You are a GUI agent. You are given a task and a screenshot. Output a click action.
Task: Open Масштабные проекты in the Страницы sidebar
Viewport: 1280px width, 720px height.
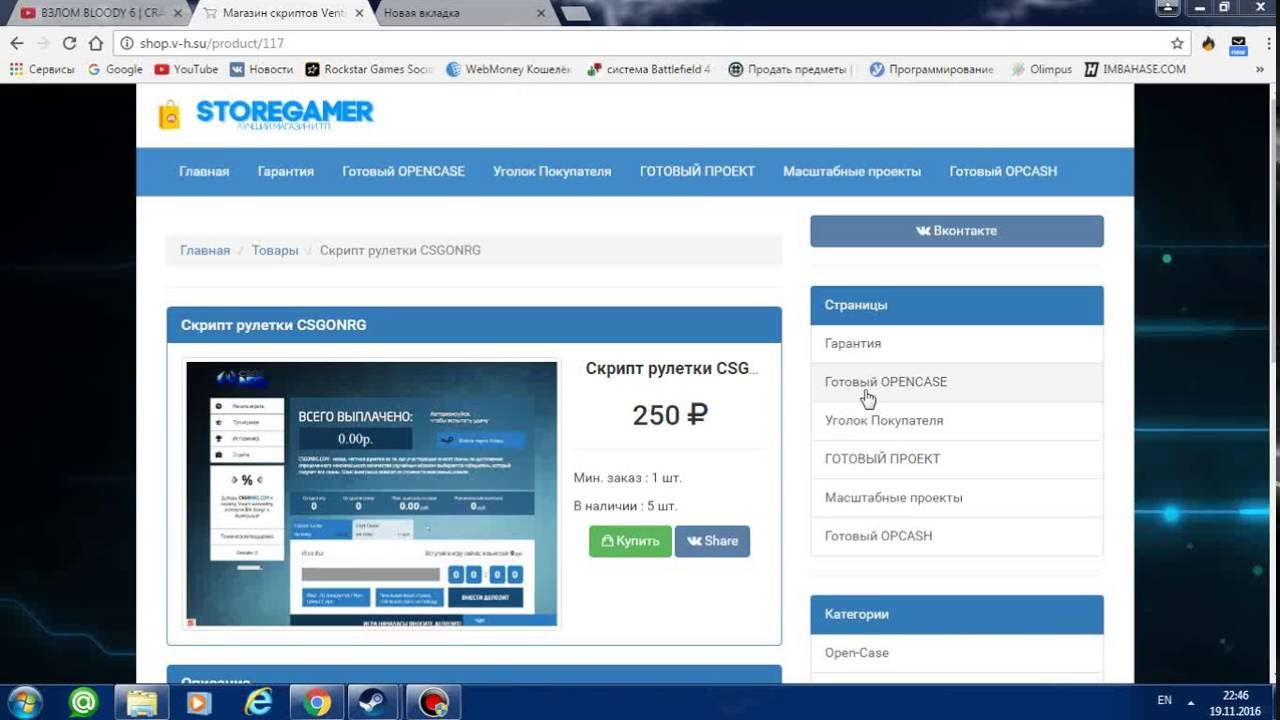(x=957, y=497)
